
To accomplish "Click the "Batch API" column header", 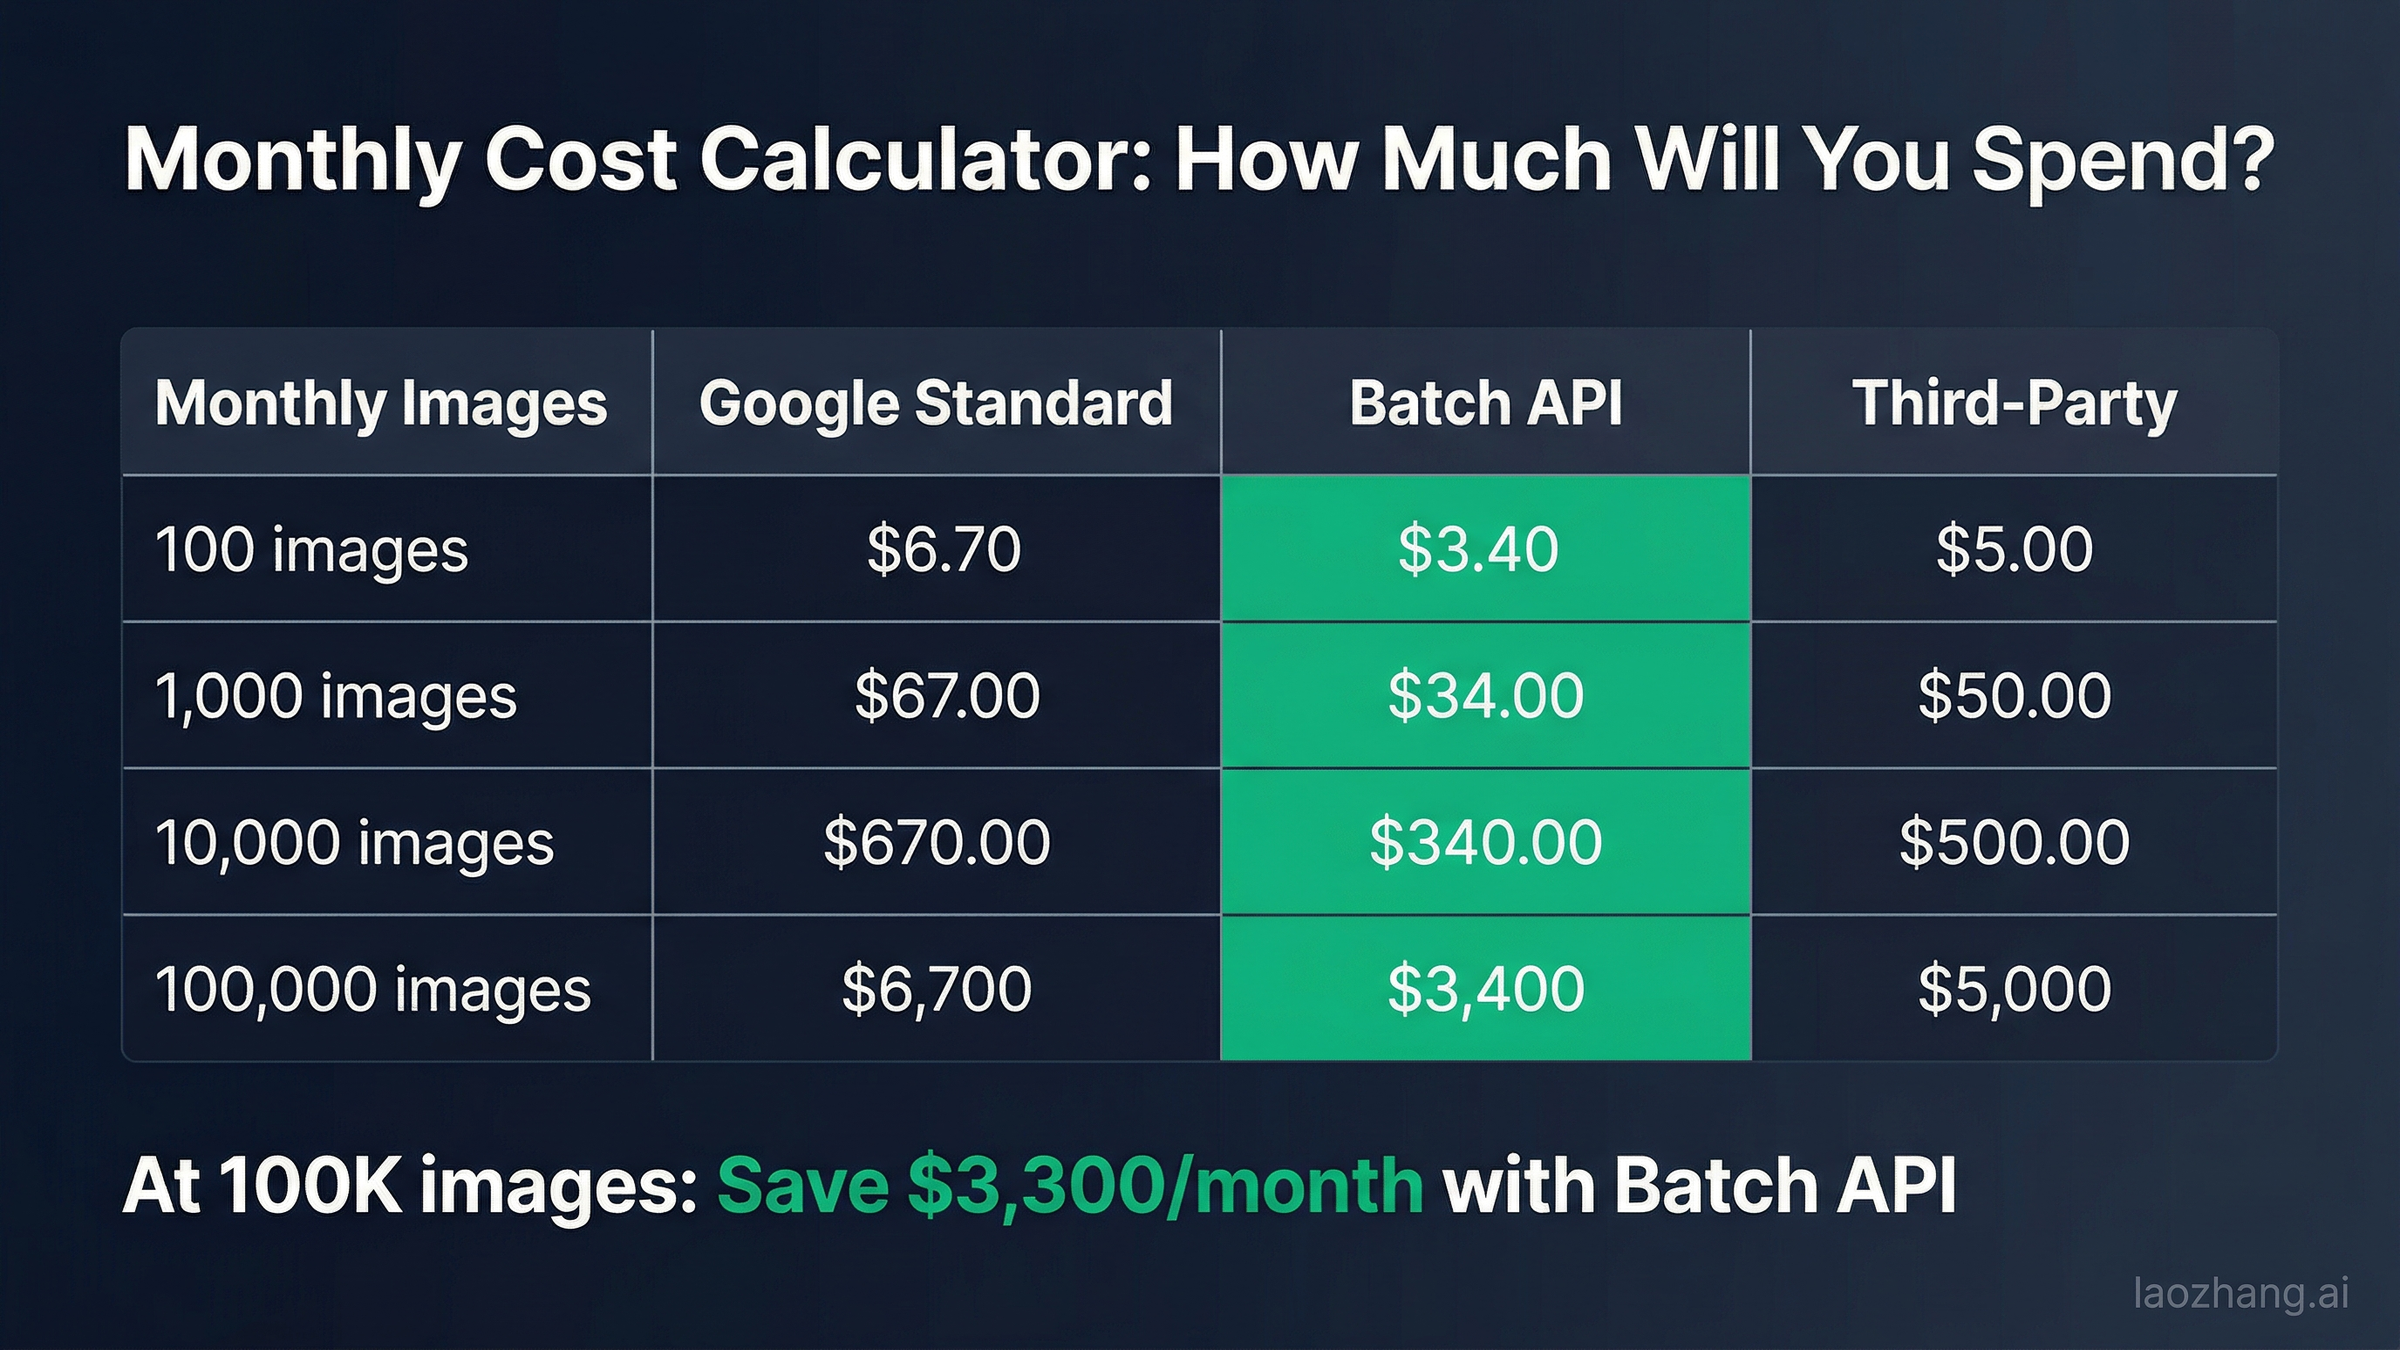I will pos(1485,403).
